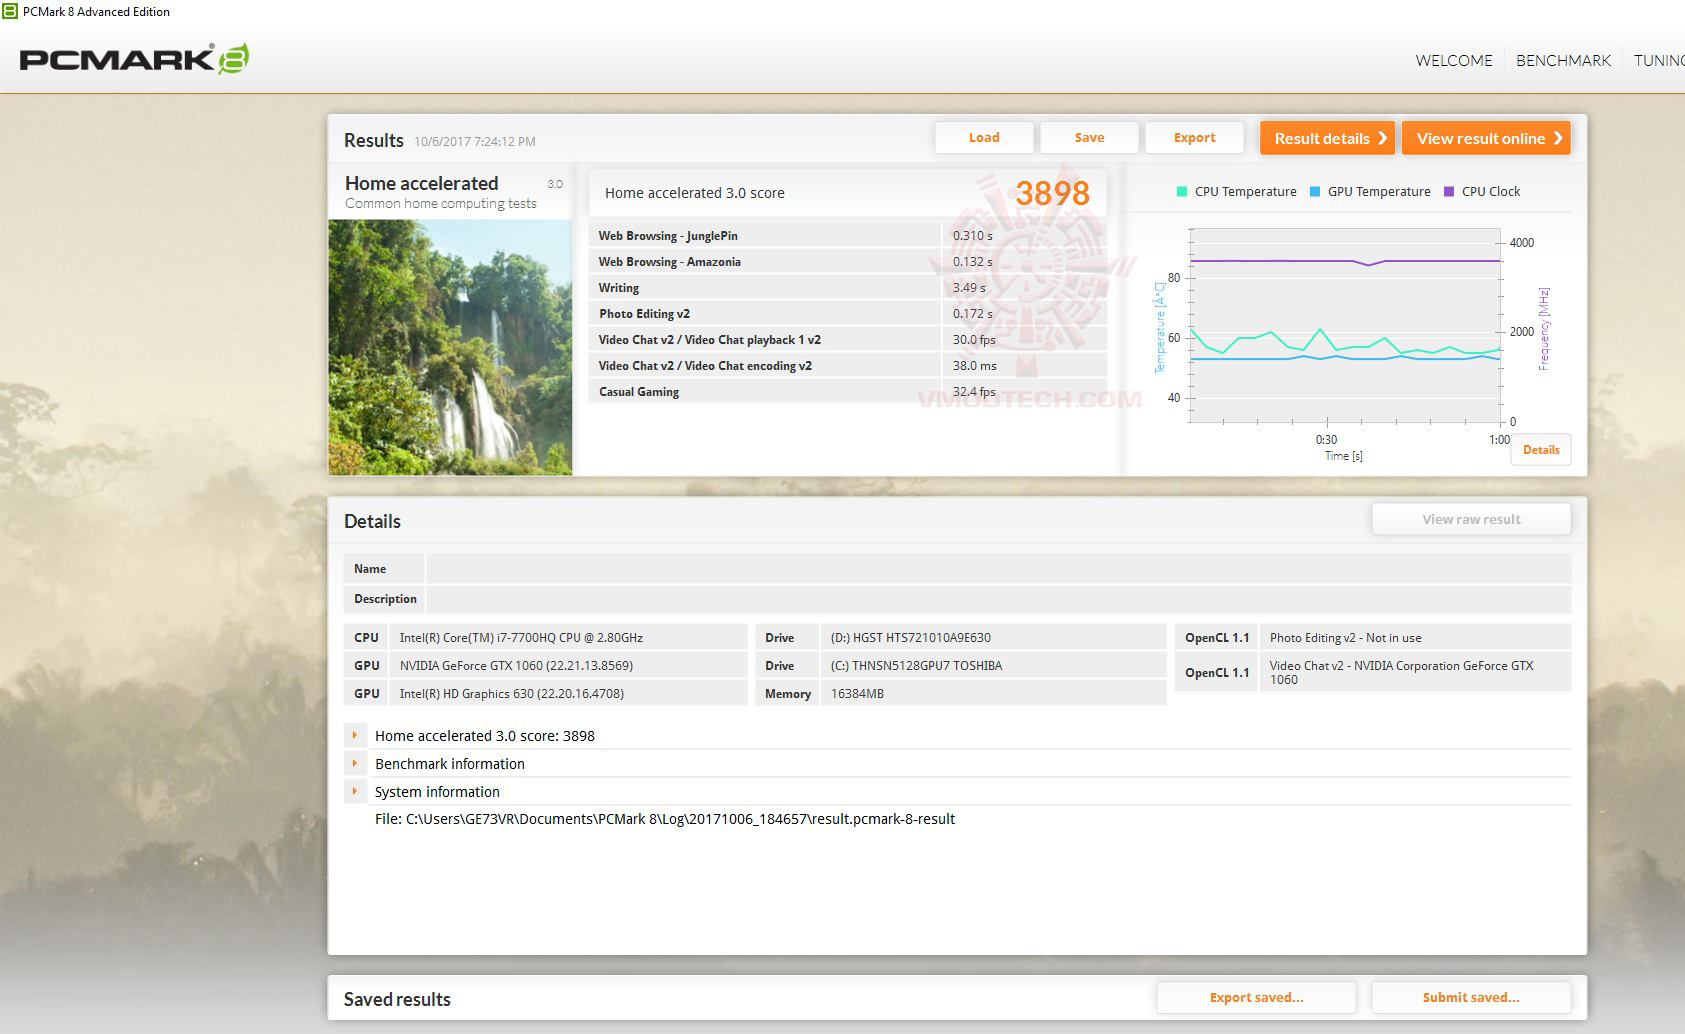Click the HGST HTS721010A9E630 drive entry

pos(993,637)
